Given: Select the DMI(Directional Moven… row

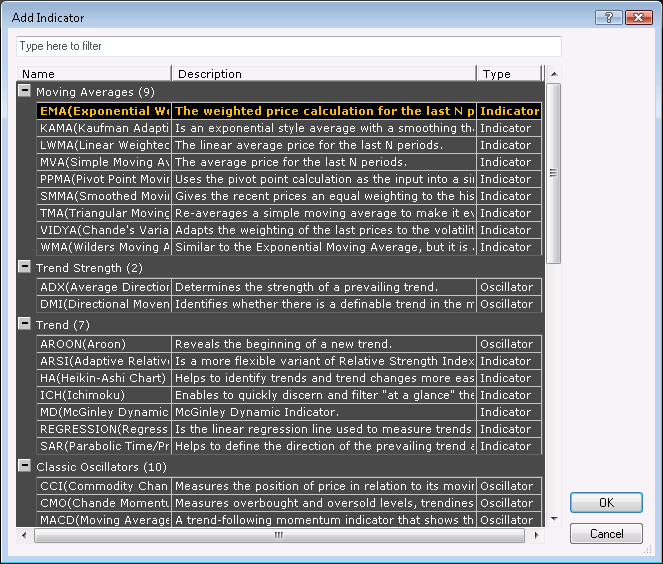Looking at the screenshot, I should pyautogui.click(x=289, y=304).
